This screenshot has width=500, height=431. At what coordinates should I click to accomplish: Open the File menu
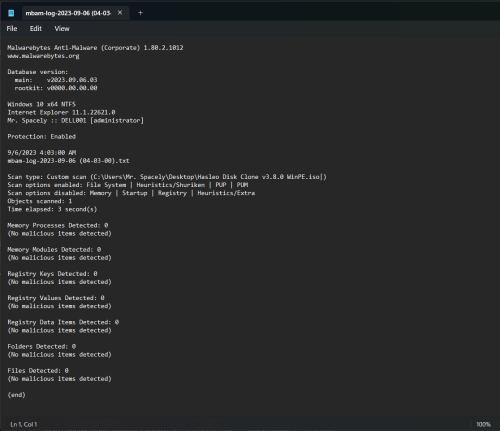click(12, 29)
